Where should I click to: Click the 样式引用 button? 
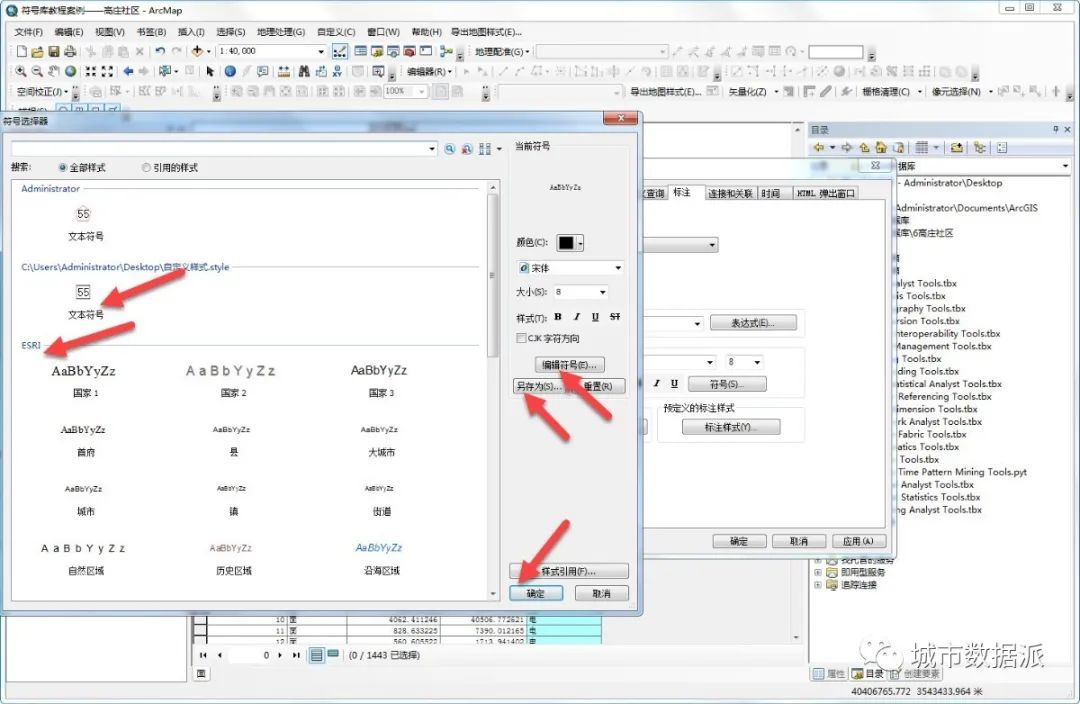tap(569, 571)
